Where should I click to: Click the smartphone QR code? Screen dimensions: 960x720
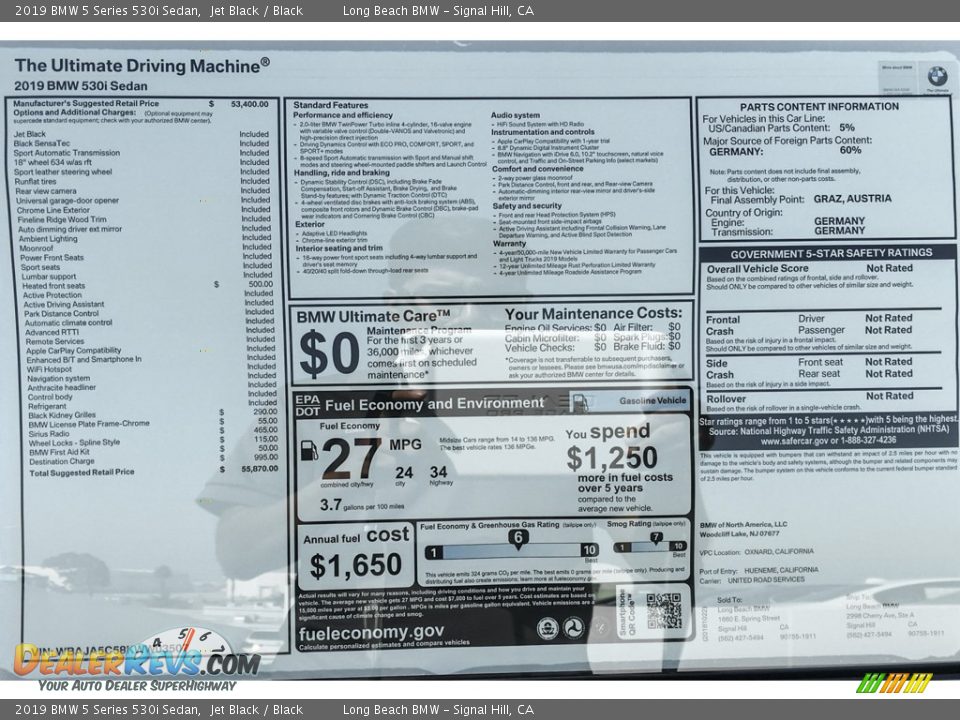pos(662,610)
